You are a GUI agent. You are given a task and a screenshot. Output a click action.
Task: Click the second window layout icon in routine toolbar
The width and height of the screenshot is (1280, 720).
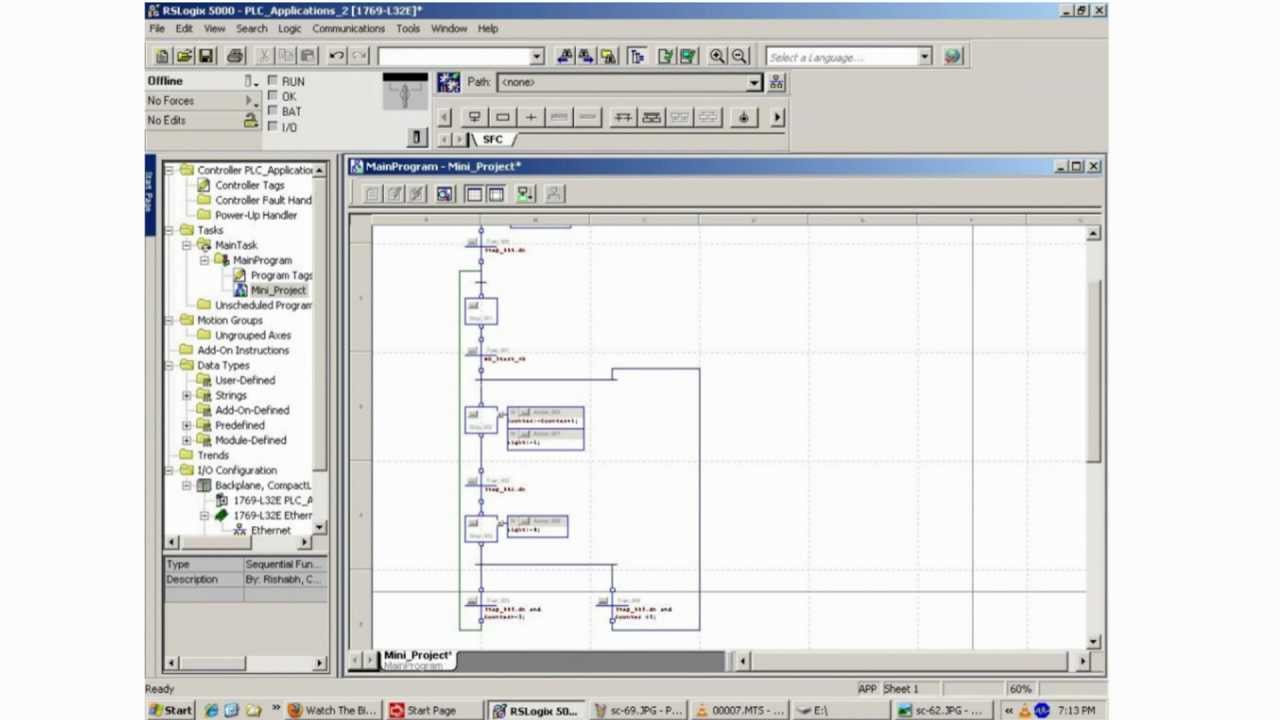pos(496,194)
